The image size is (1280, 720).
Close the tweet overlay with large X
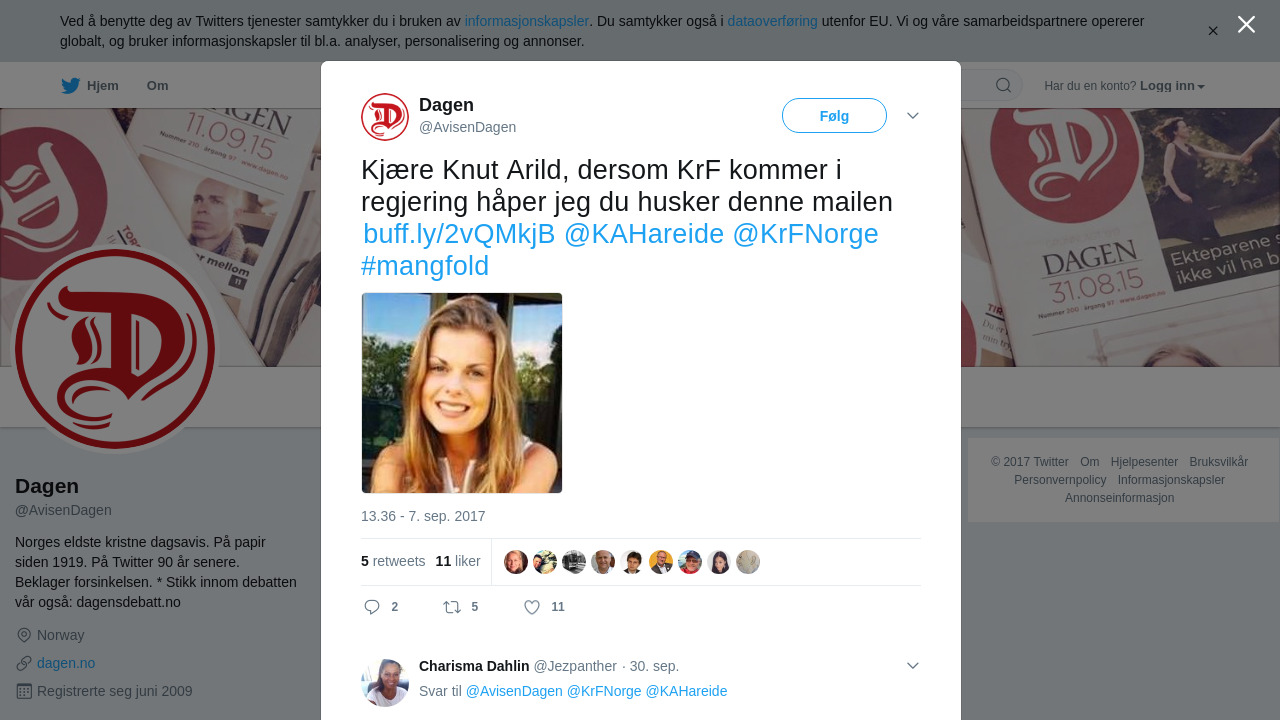click(x=1246, y=24)
